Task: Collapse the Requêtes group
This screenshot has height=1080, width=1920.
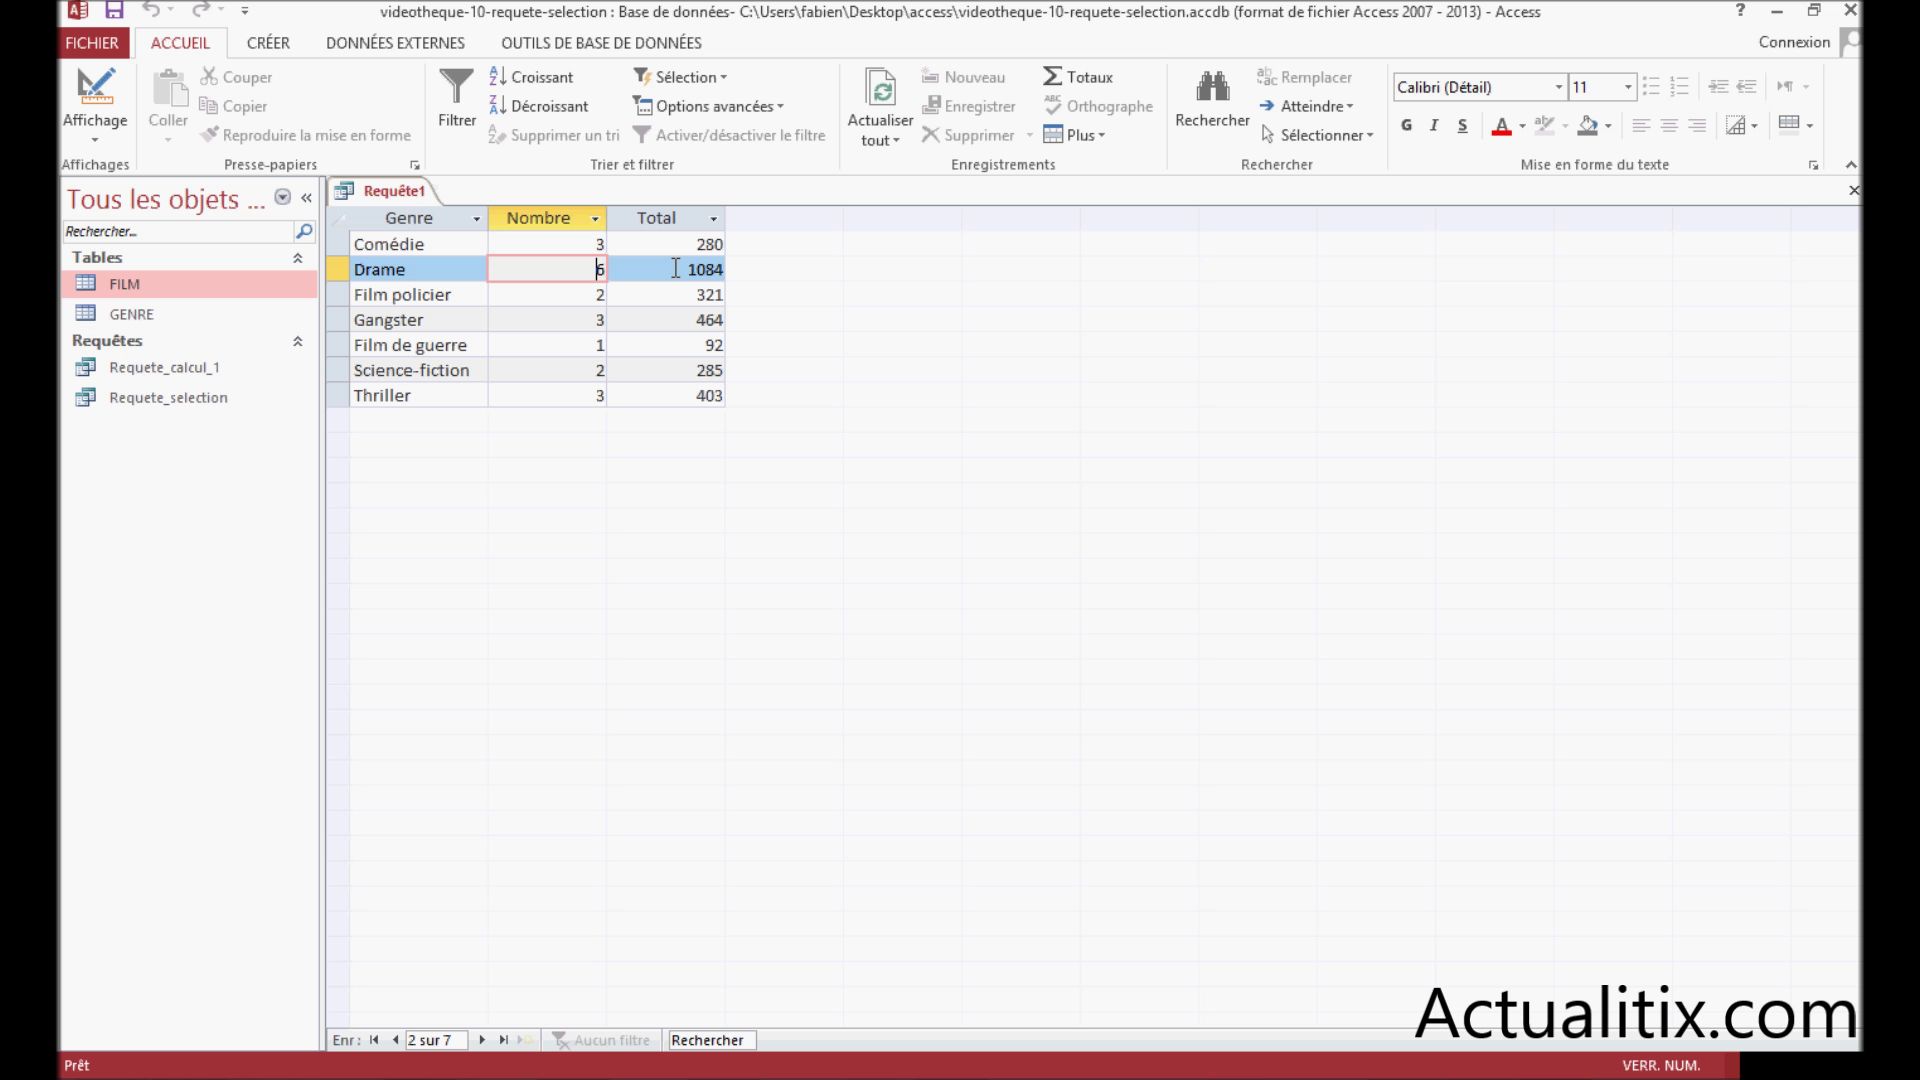Action: [x=297, y=341]
